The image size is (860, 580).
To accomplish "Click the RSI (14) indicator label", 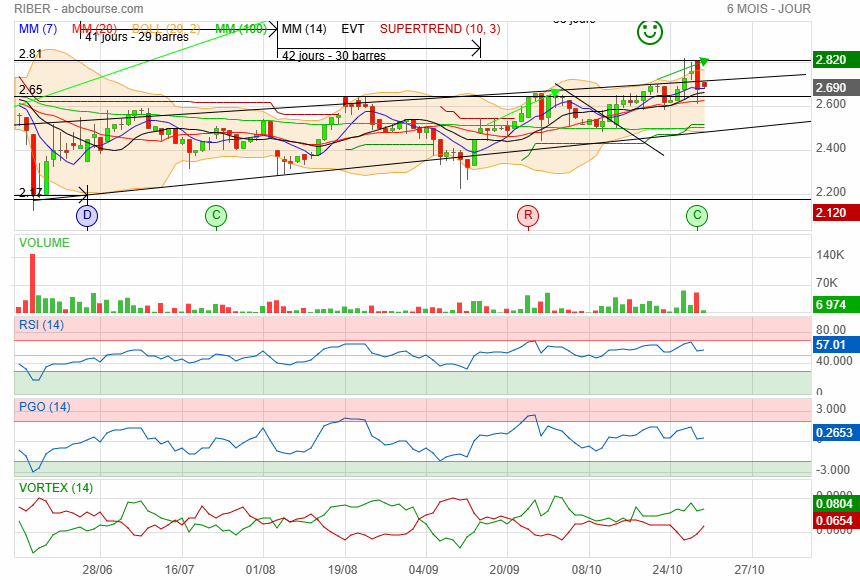I will point(41,325).
